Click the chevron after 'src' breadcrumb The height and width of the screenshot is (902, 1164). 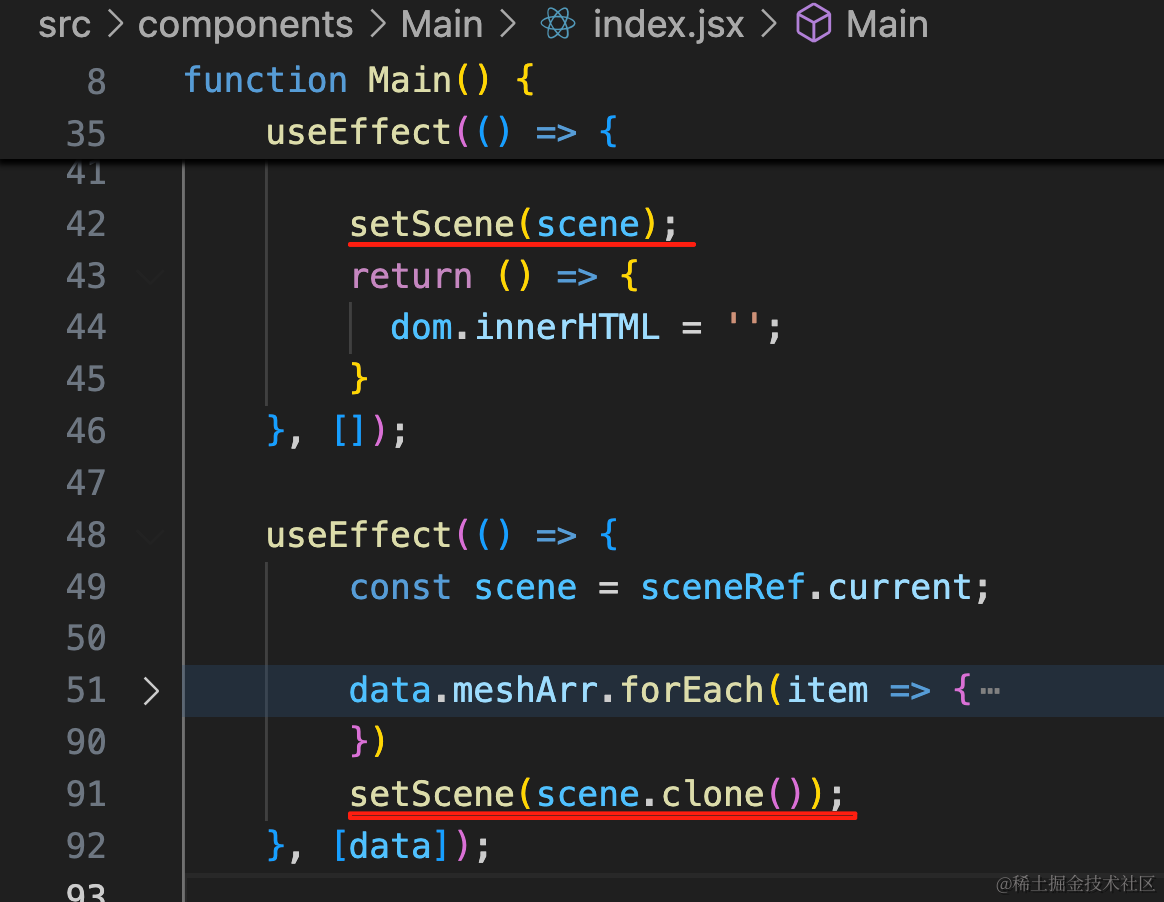[x=115, y=24]
